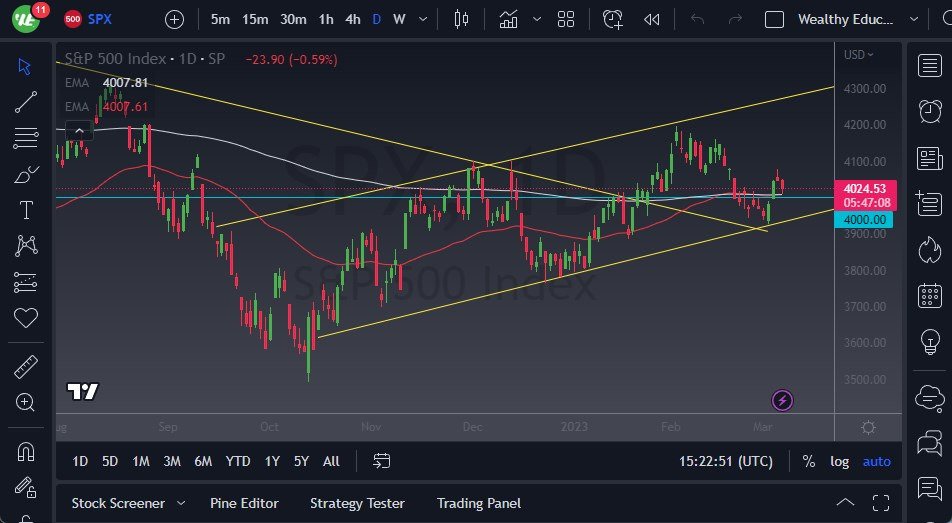Screen dimensions: 952x523
Task: Expand the Stock Screener dropdown arrow
Action: pos(181,503)
